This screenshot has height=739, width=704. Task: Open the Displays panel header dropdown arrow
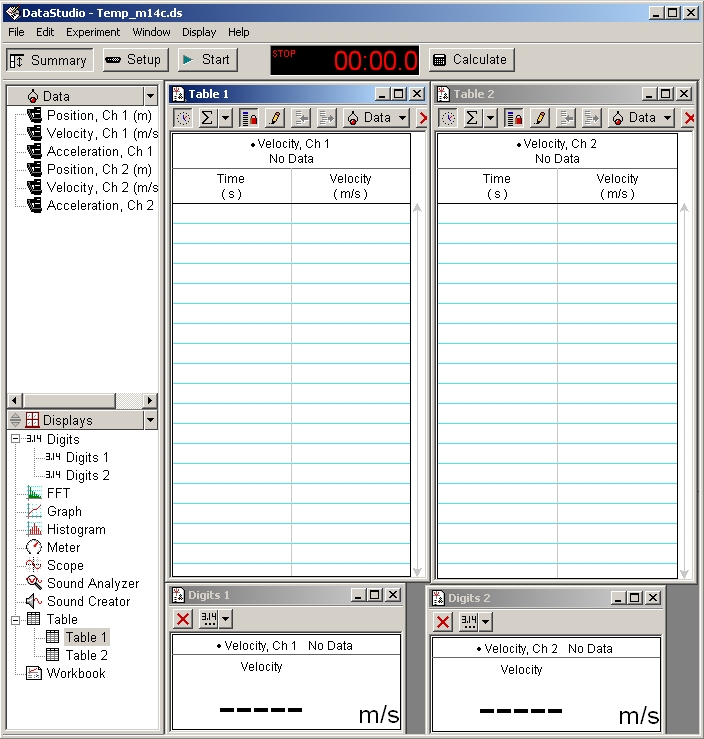150,420
